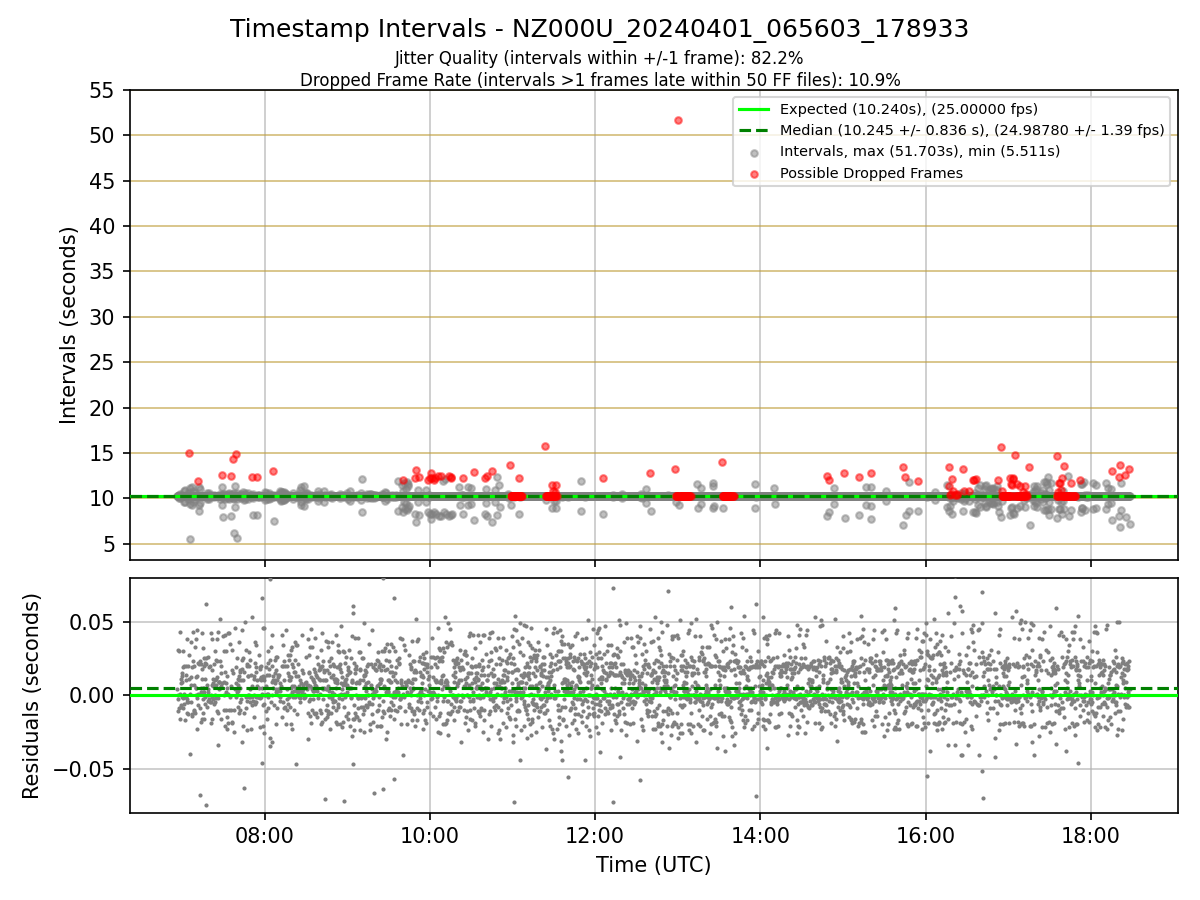Click the 'Residuals (seconds)' y-axis label
Image resolution: width=1200 pixels, height=900 pixels.
[32, 696]
